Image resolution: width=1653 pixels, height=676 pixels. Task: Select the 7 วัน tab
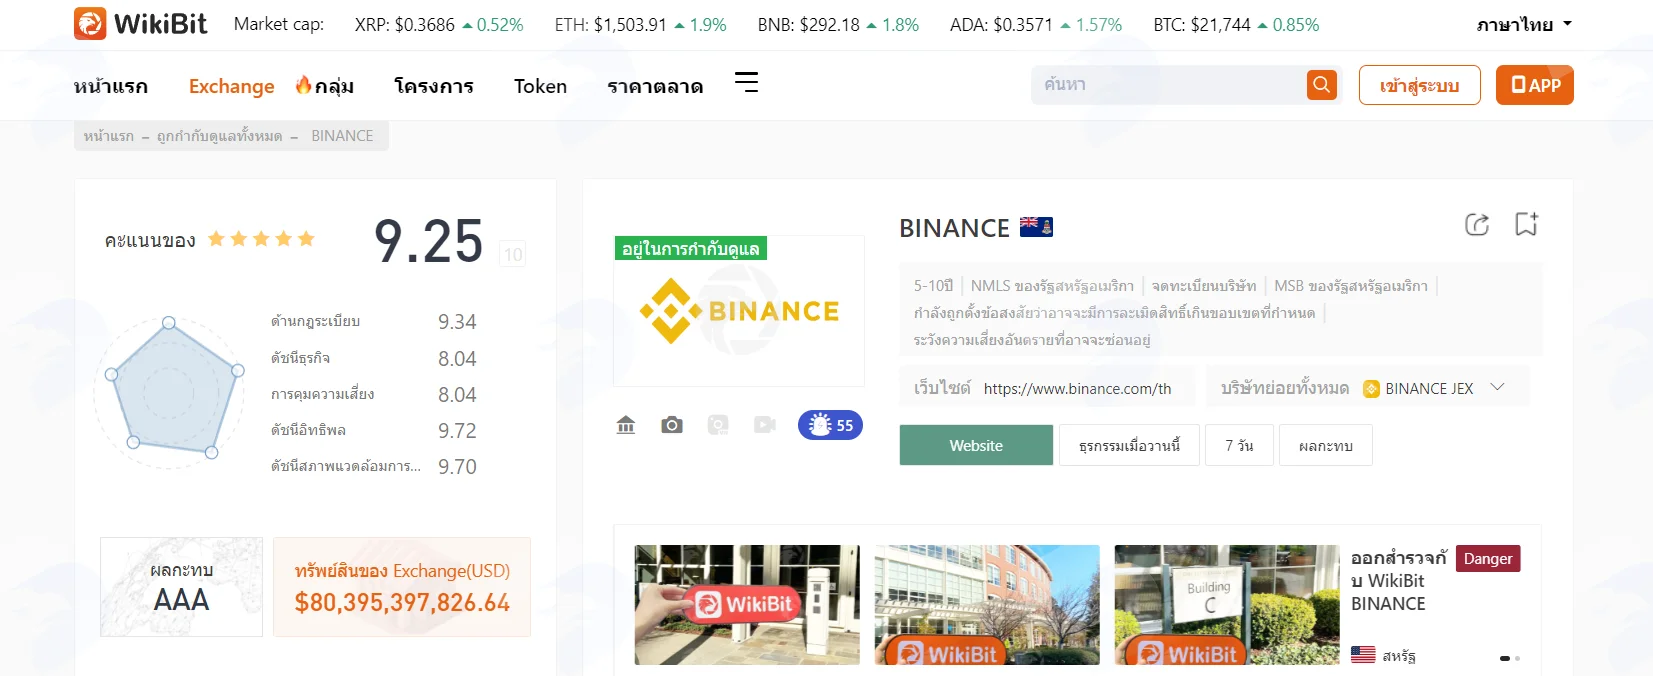point(1239,445)
